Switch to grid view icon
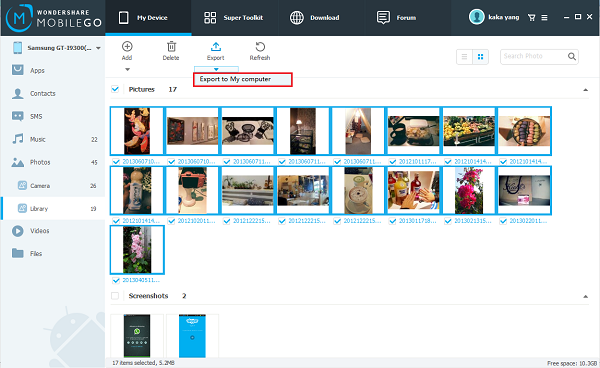This screenshot has height=368, width=600. [480, 57]
